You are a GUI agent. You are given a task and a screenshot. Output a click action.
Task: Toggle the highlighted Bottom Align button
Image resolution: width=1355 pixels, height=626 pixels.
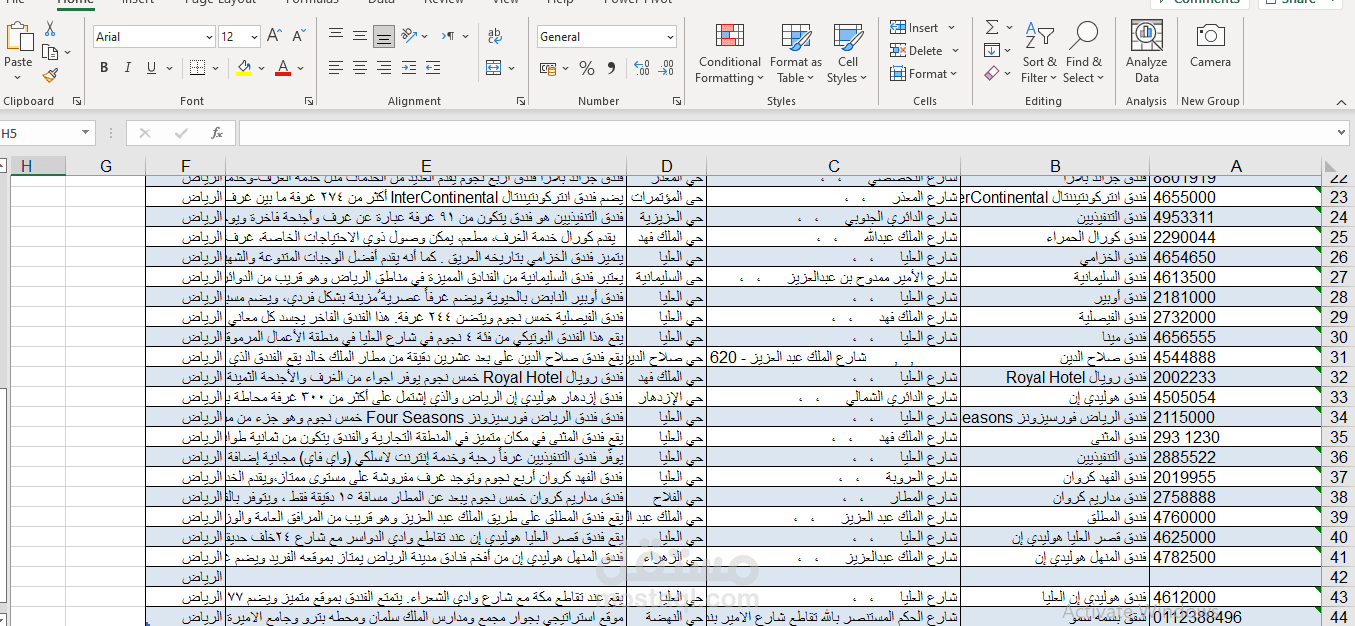point(384,37)
